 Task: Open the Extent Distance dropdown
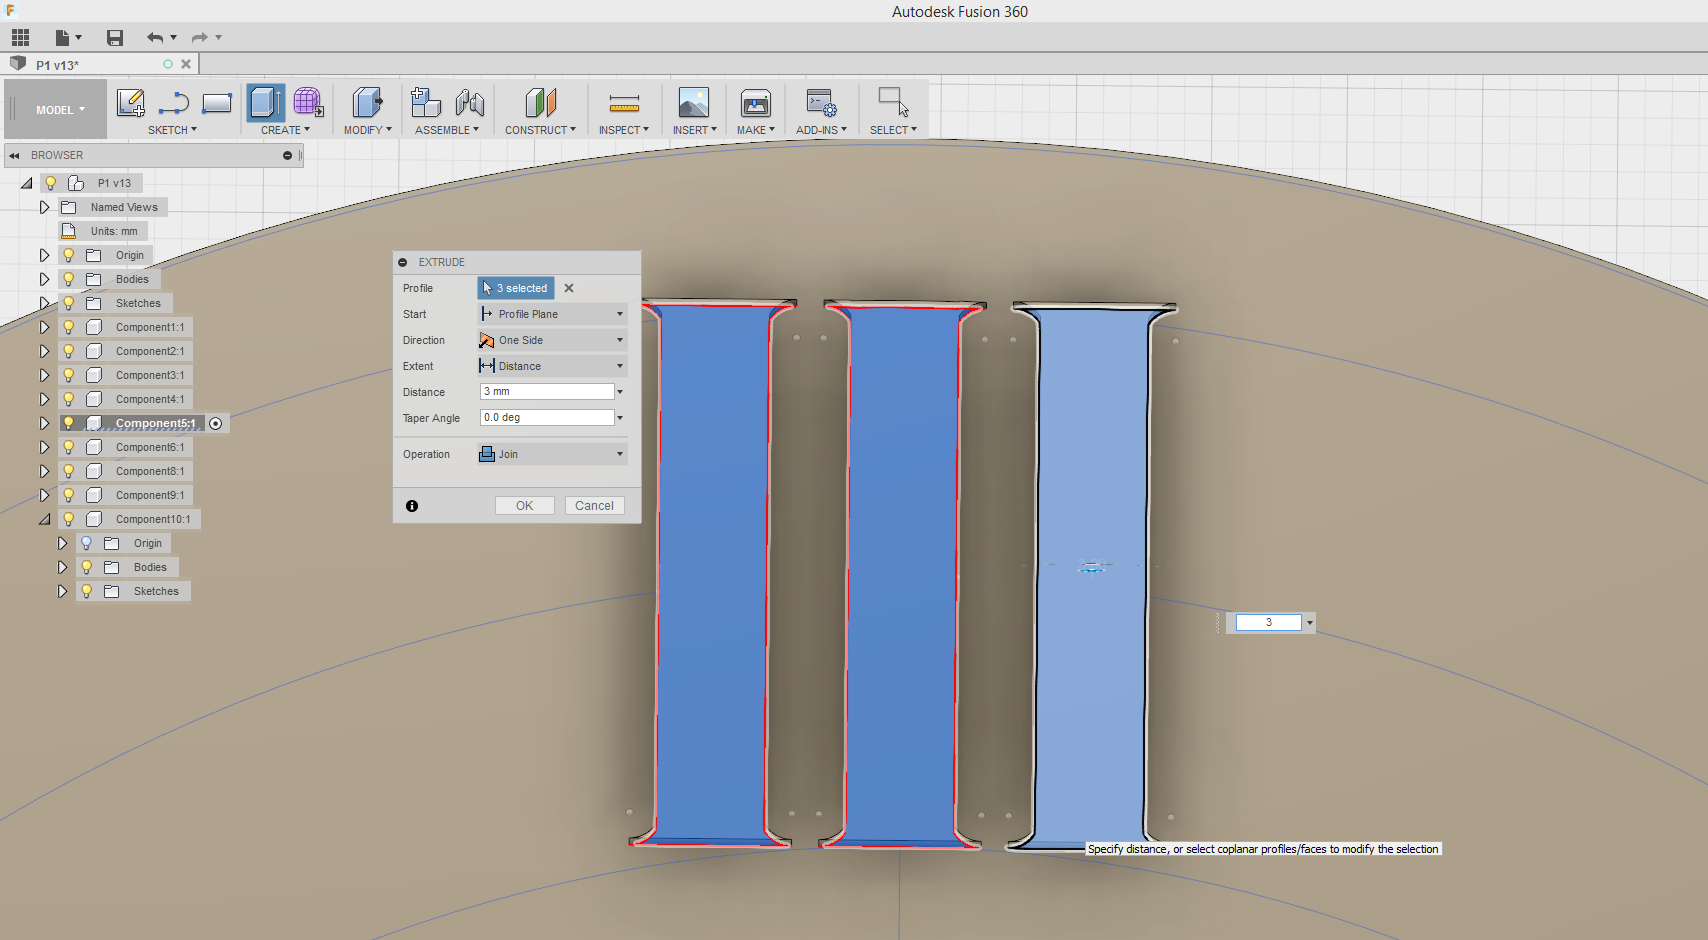coord(552,366)
